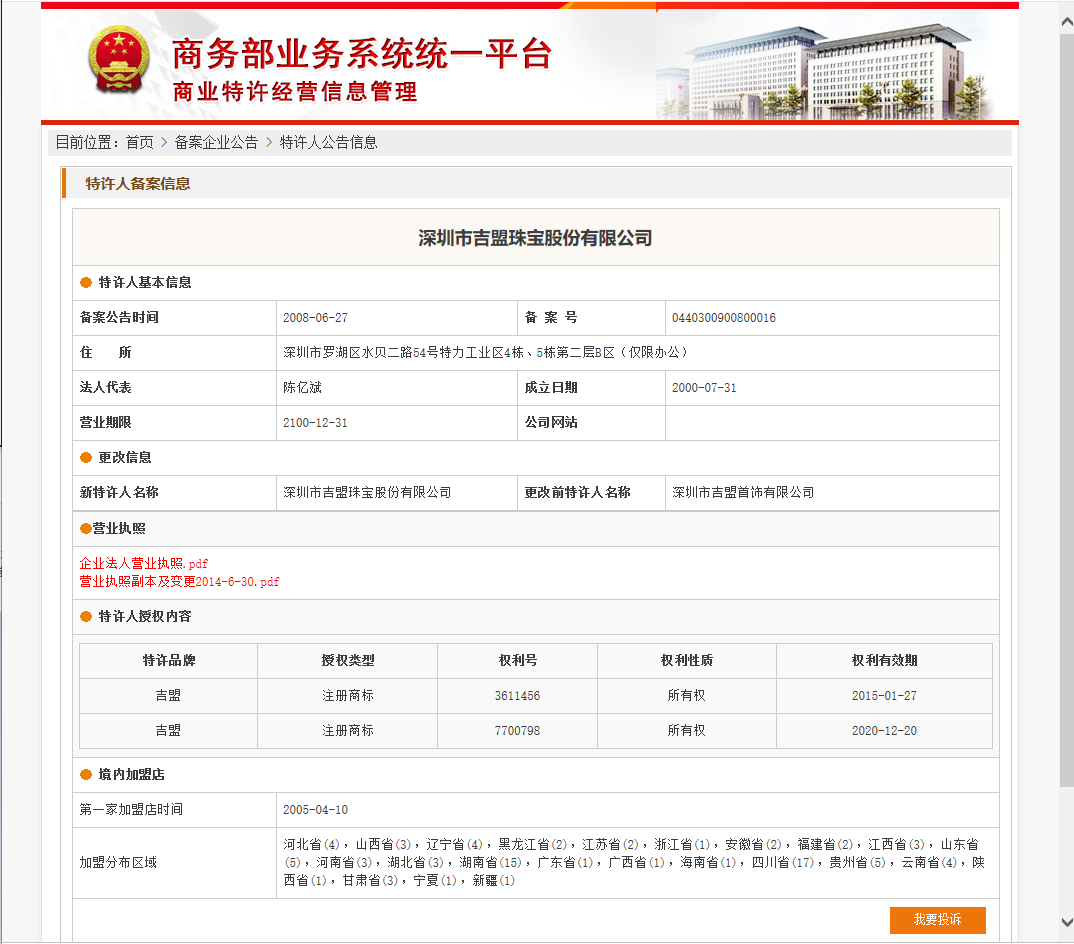
Task: Click the vertical scrollbar thumb
Action: click(1066, 400)
